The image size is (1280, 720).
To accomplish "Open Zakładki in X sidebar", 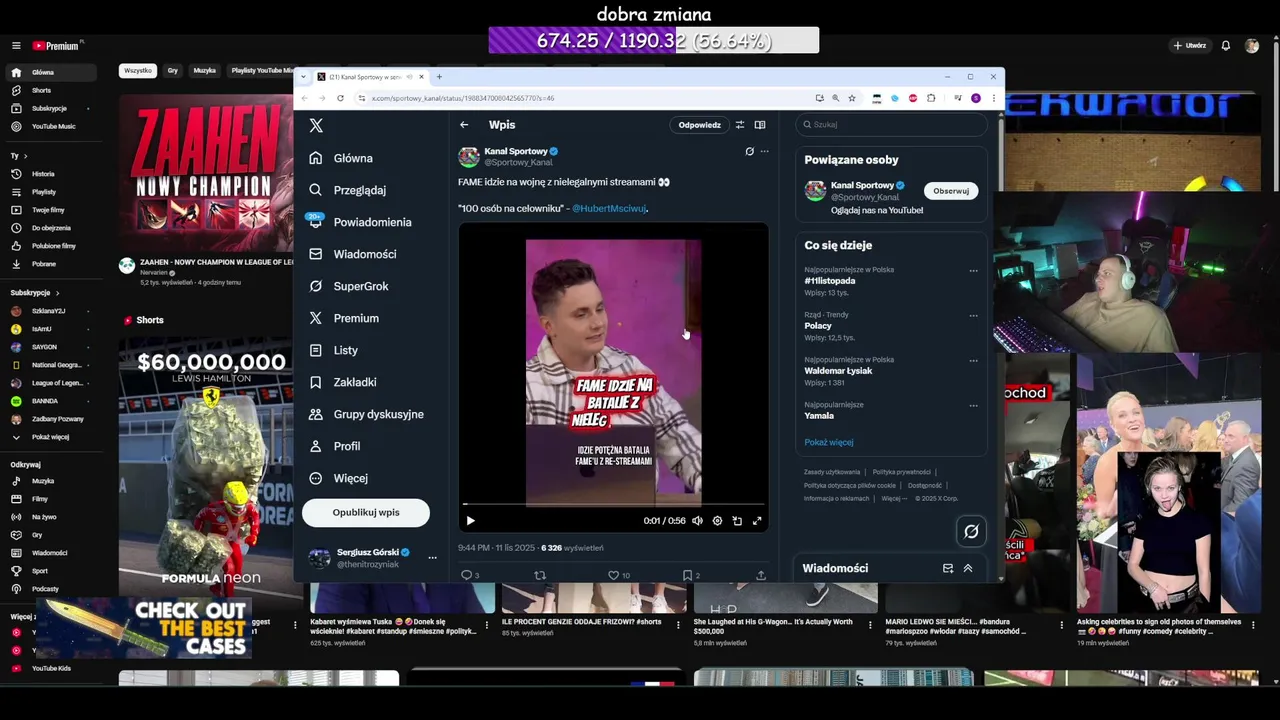I will [343, 382].
